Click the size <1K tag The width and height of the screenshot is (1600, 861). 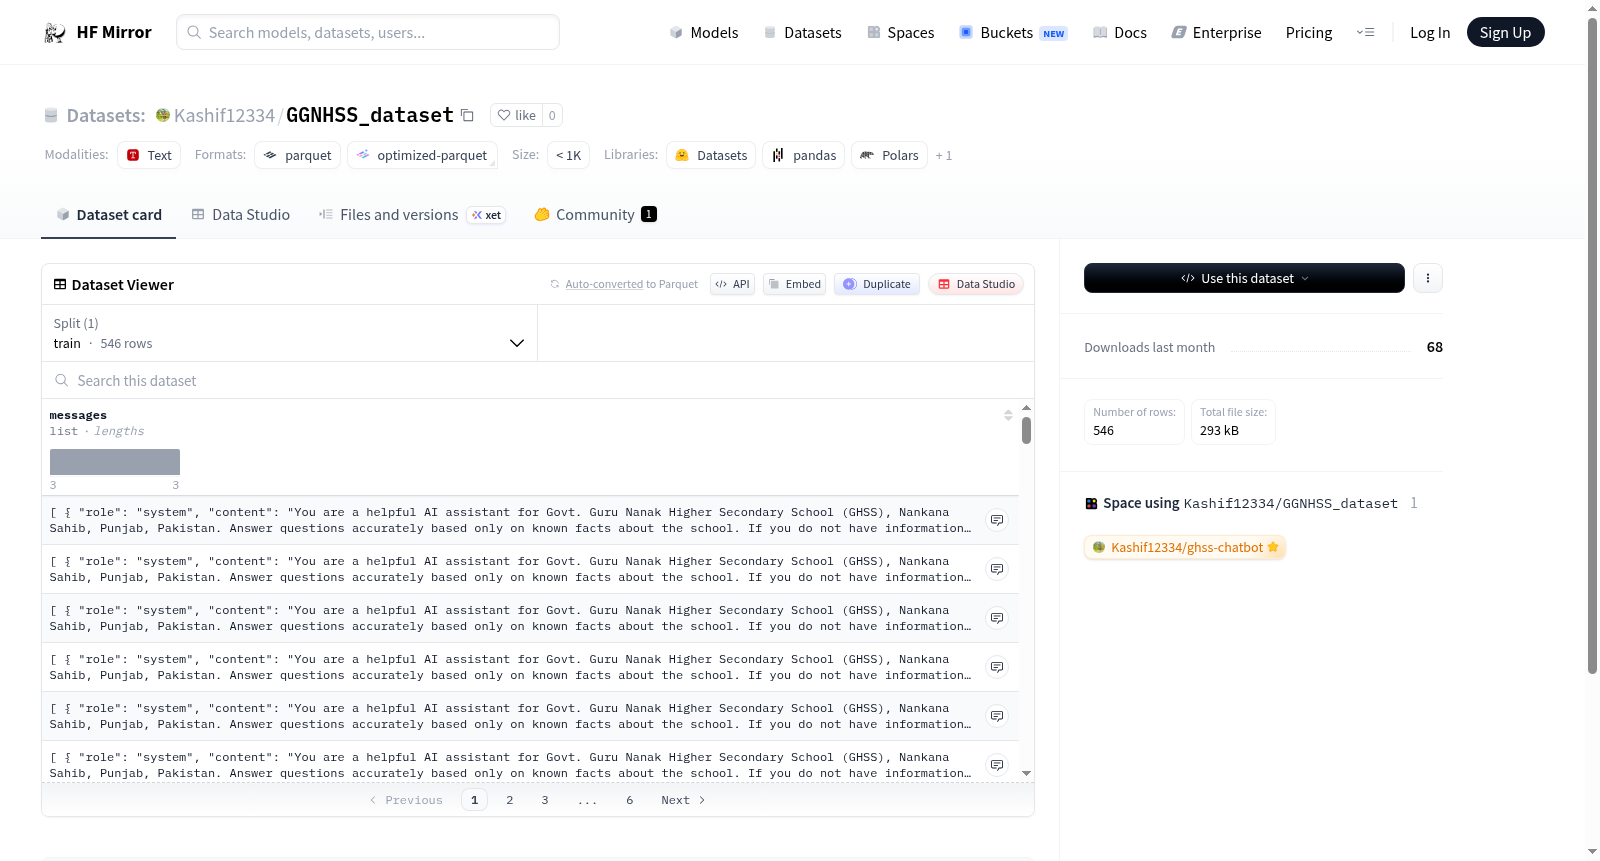568,155
